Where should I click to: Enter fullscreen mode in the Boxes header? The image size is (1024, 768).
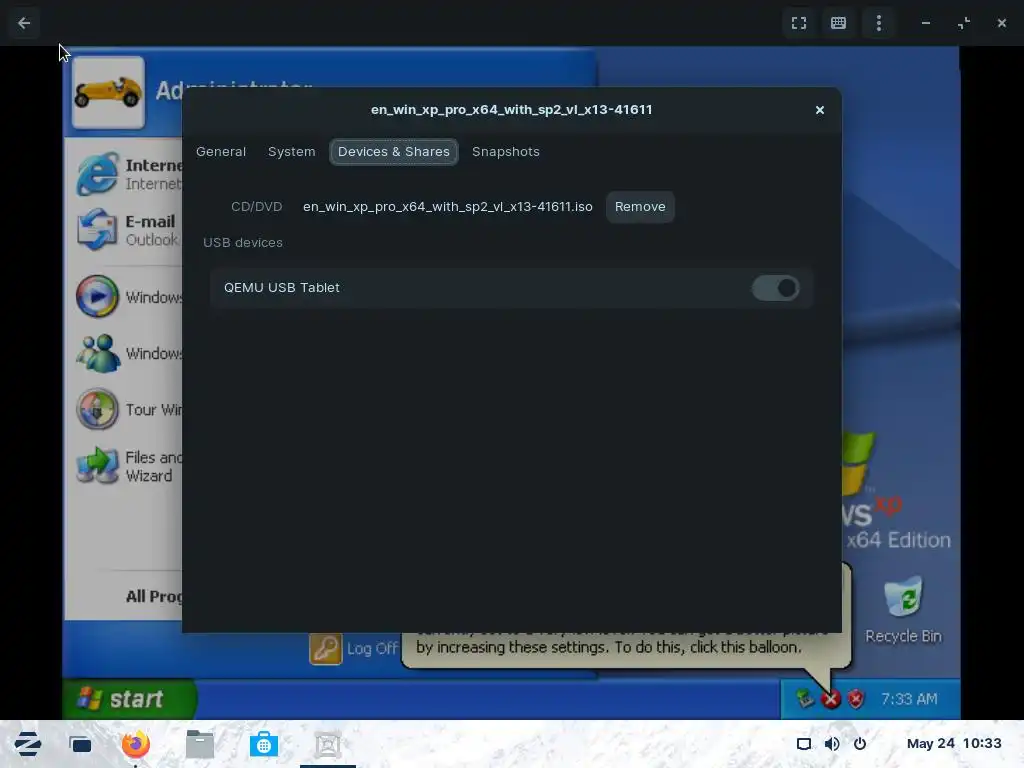pyautogui.click(x=799, y=24)
